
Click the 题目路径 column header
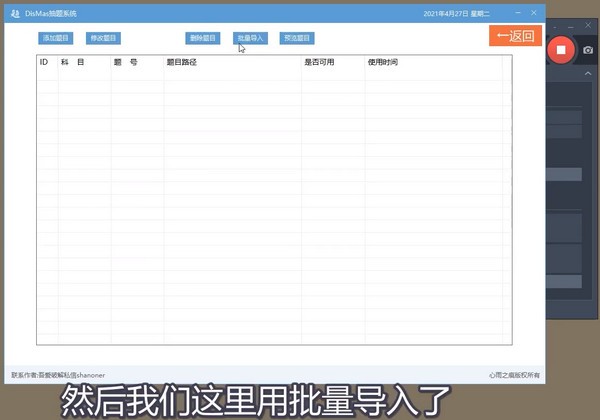tap(233, 62)
